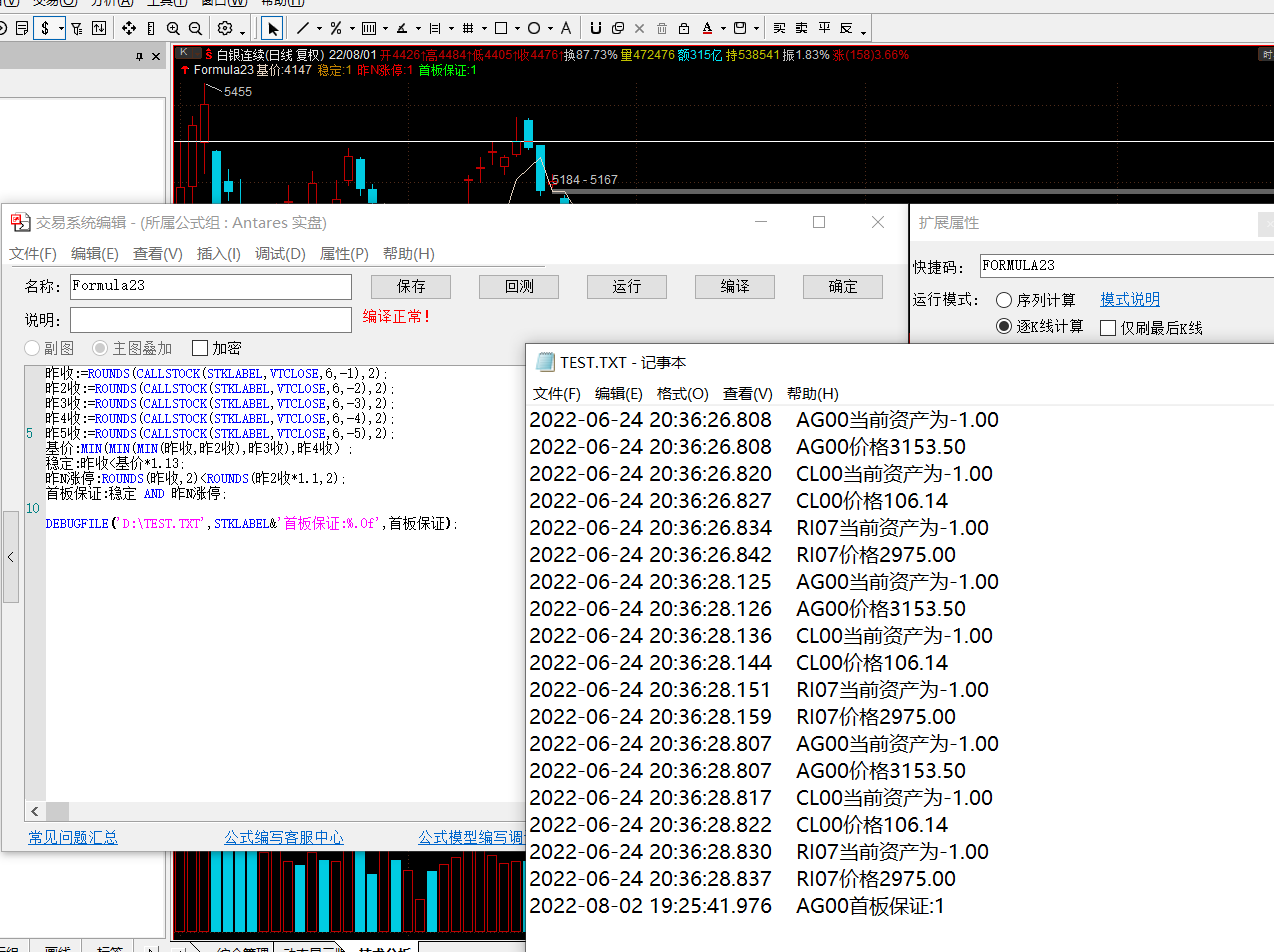Select the arrow pointer tool in toolbar
Screen dimensions: 1274x952
point(273,29)
